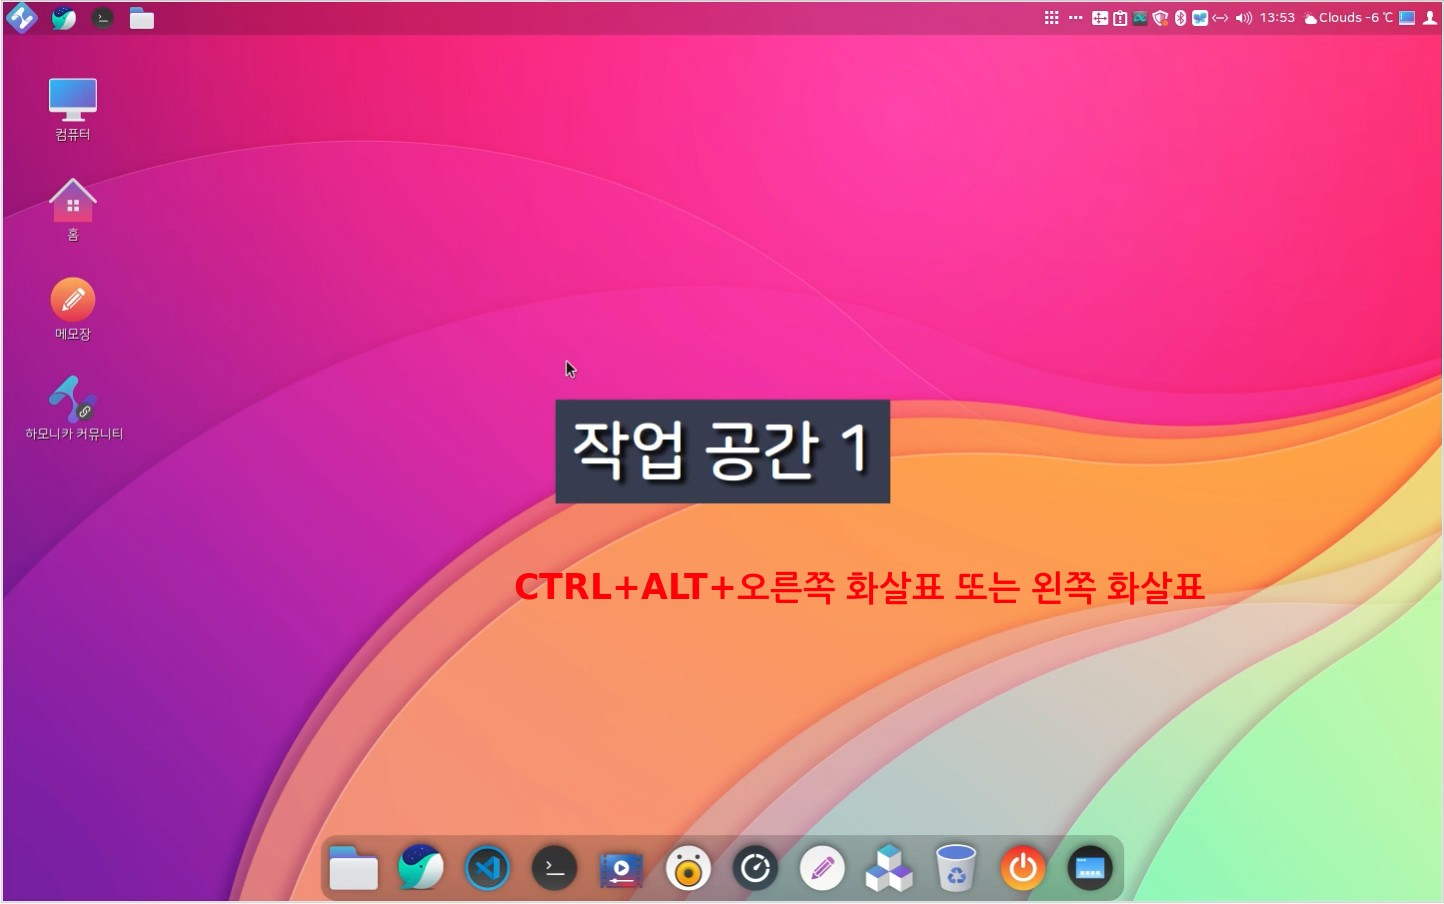Launch the speaker music app in the dock
This screenshot has height=904, width=1444.
click(x=688, y=868)
